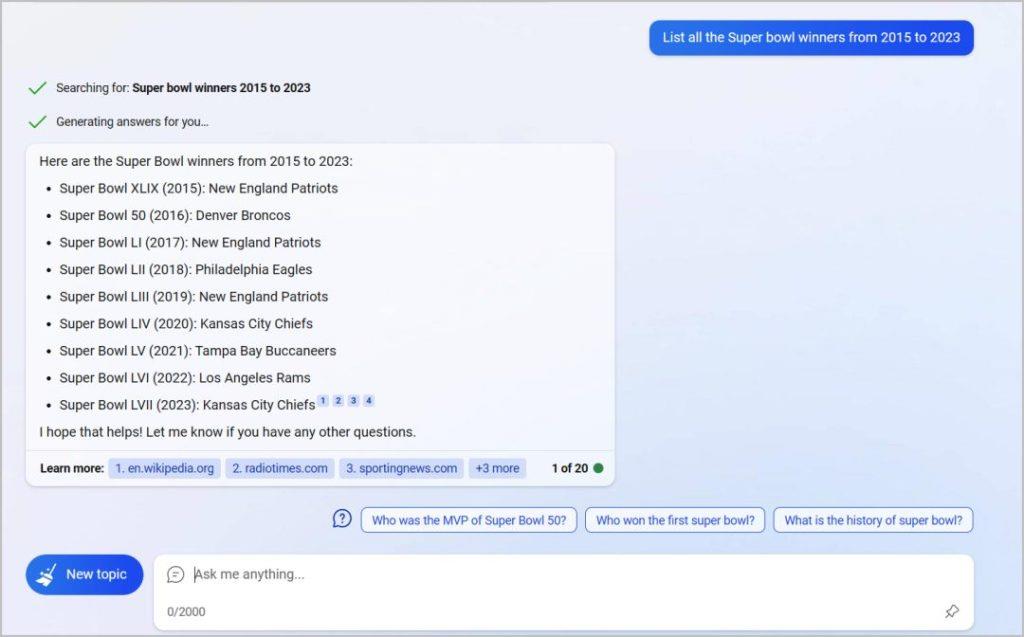
Task: Choose suggestion Who was the MVP of Super Bowl 50?
Action: click(x=469, y=520)
